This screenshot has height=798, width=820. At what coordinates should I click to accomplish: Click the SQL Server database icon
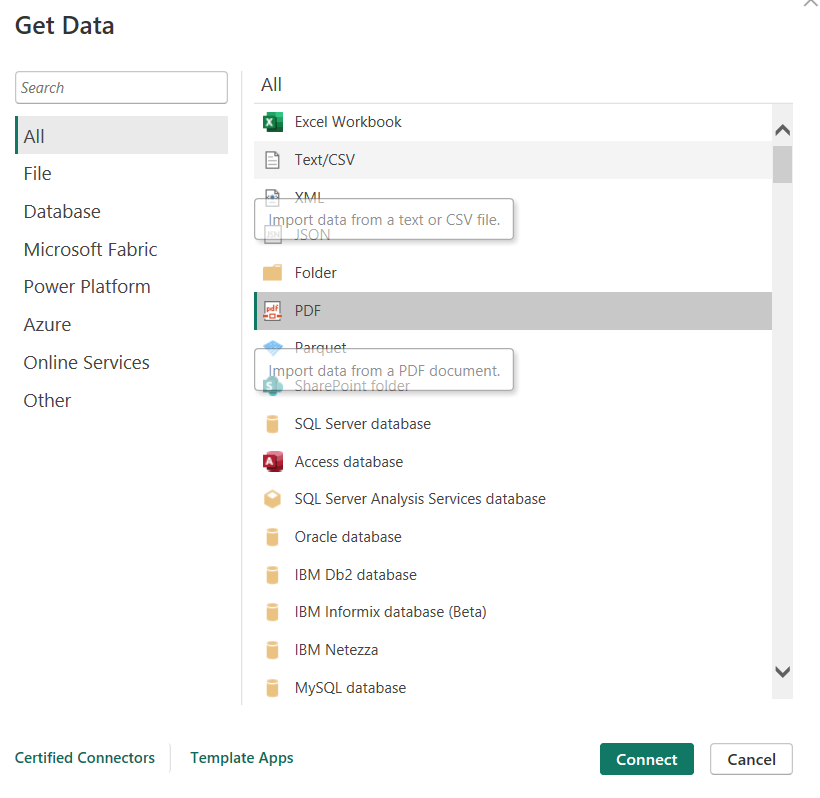point(272,424)
